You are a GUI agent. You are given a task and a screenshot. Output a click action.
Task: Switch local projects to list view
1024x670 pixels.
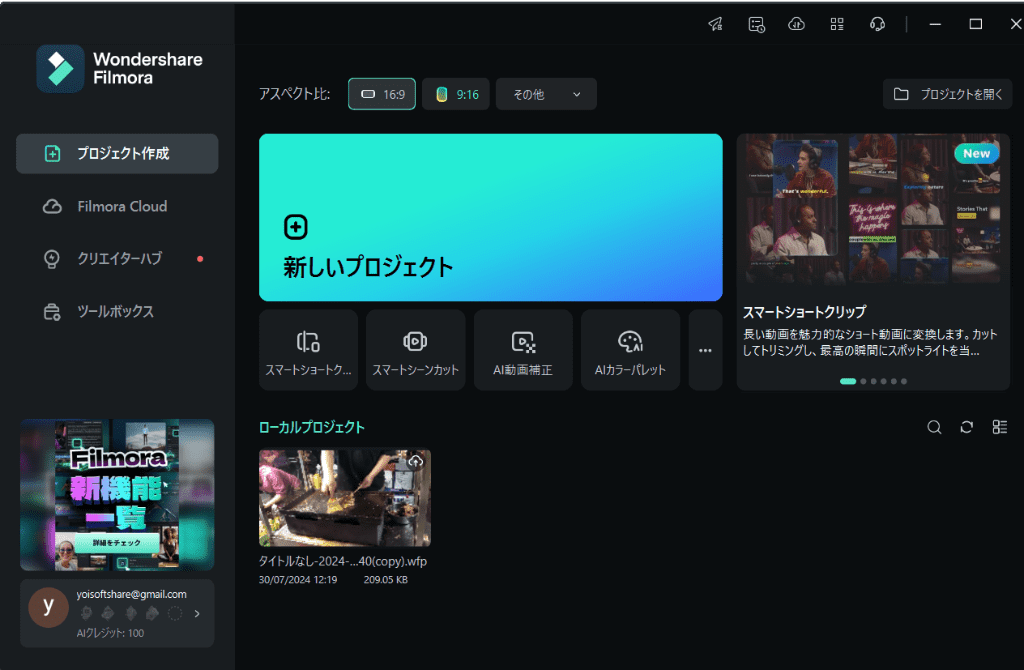999,427
